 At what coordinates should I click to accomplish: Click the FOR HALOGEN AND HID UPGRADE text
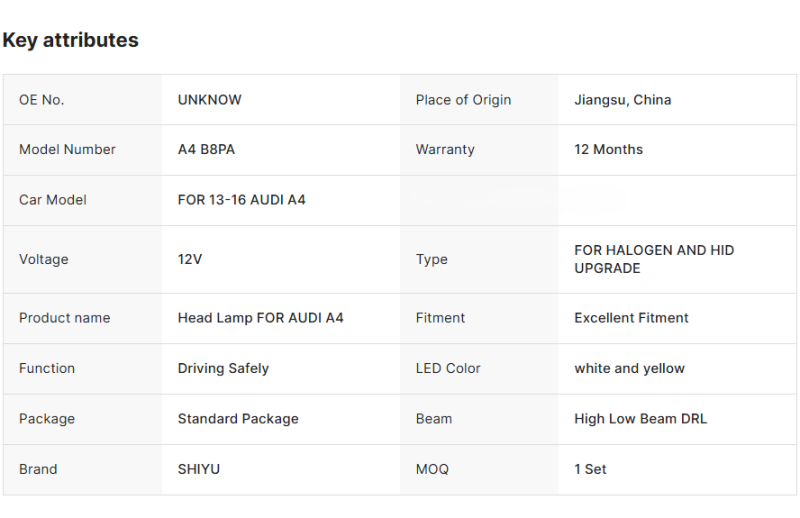[x=653, y=259]
